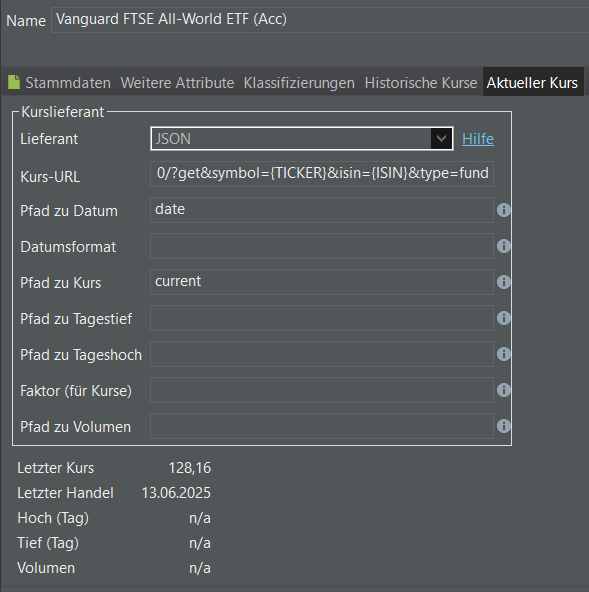Click the info icon beside Faktor (für Kurse)
This screenshot has width=589, height=592.
click(504, 390)
